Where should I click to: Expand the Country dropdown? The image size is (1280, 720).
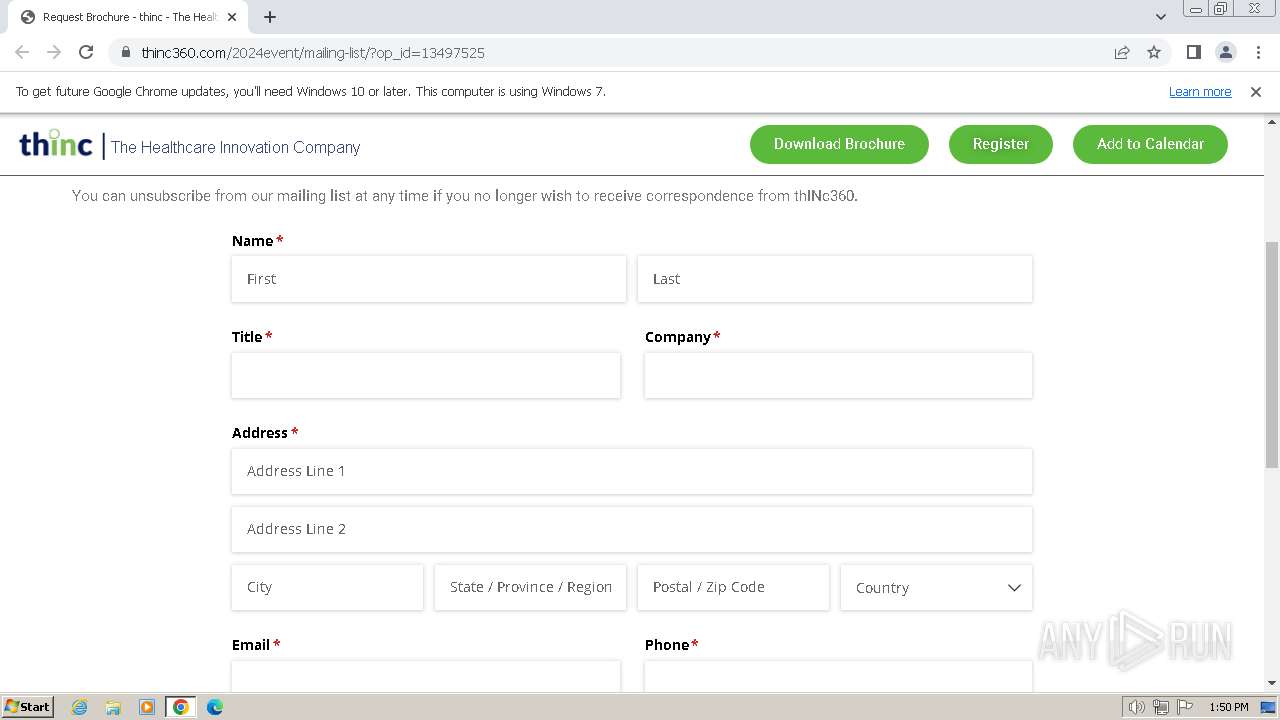[x=936, y=587]
